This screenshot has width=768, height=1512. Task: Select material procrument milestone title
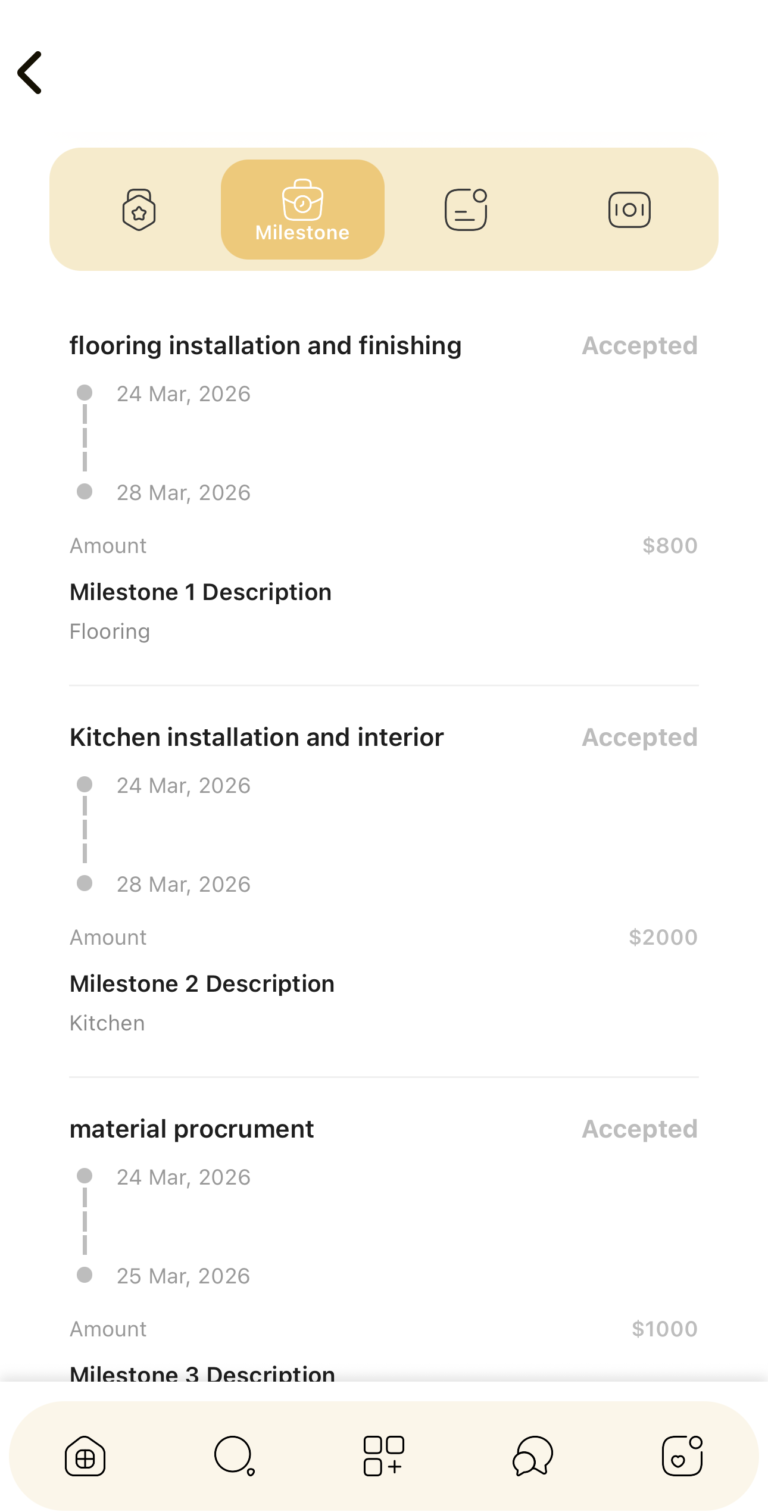tap(191, 1130)
